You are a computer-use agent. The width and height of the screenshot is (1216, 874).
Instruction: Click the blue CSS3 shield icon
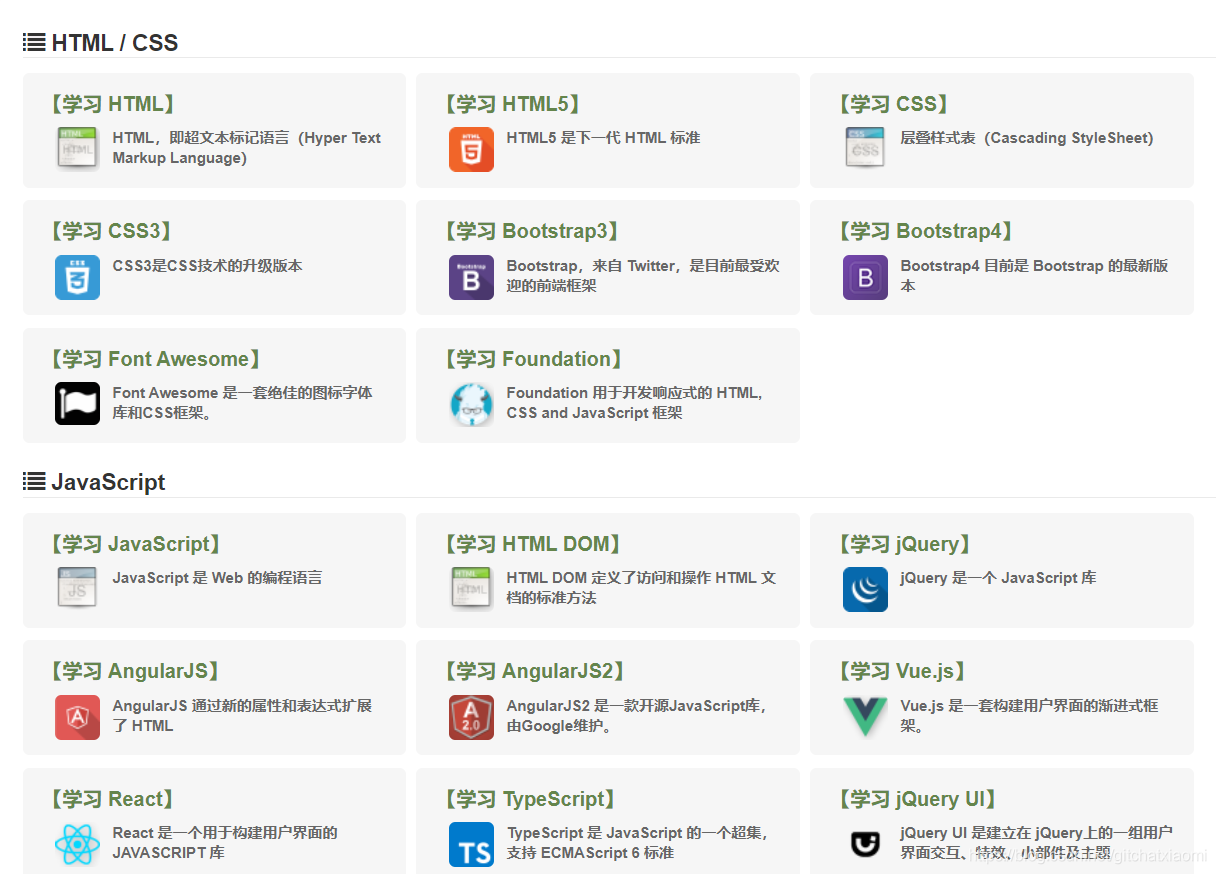click(77, 277)
